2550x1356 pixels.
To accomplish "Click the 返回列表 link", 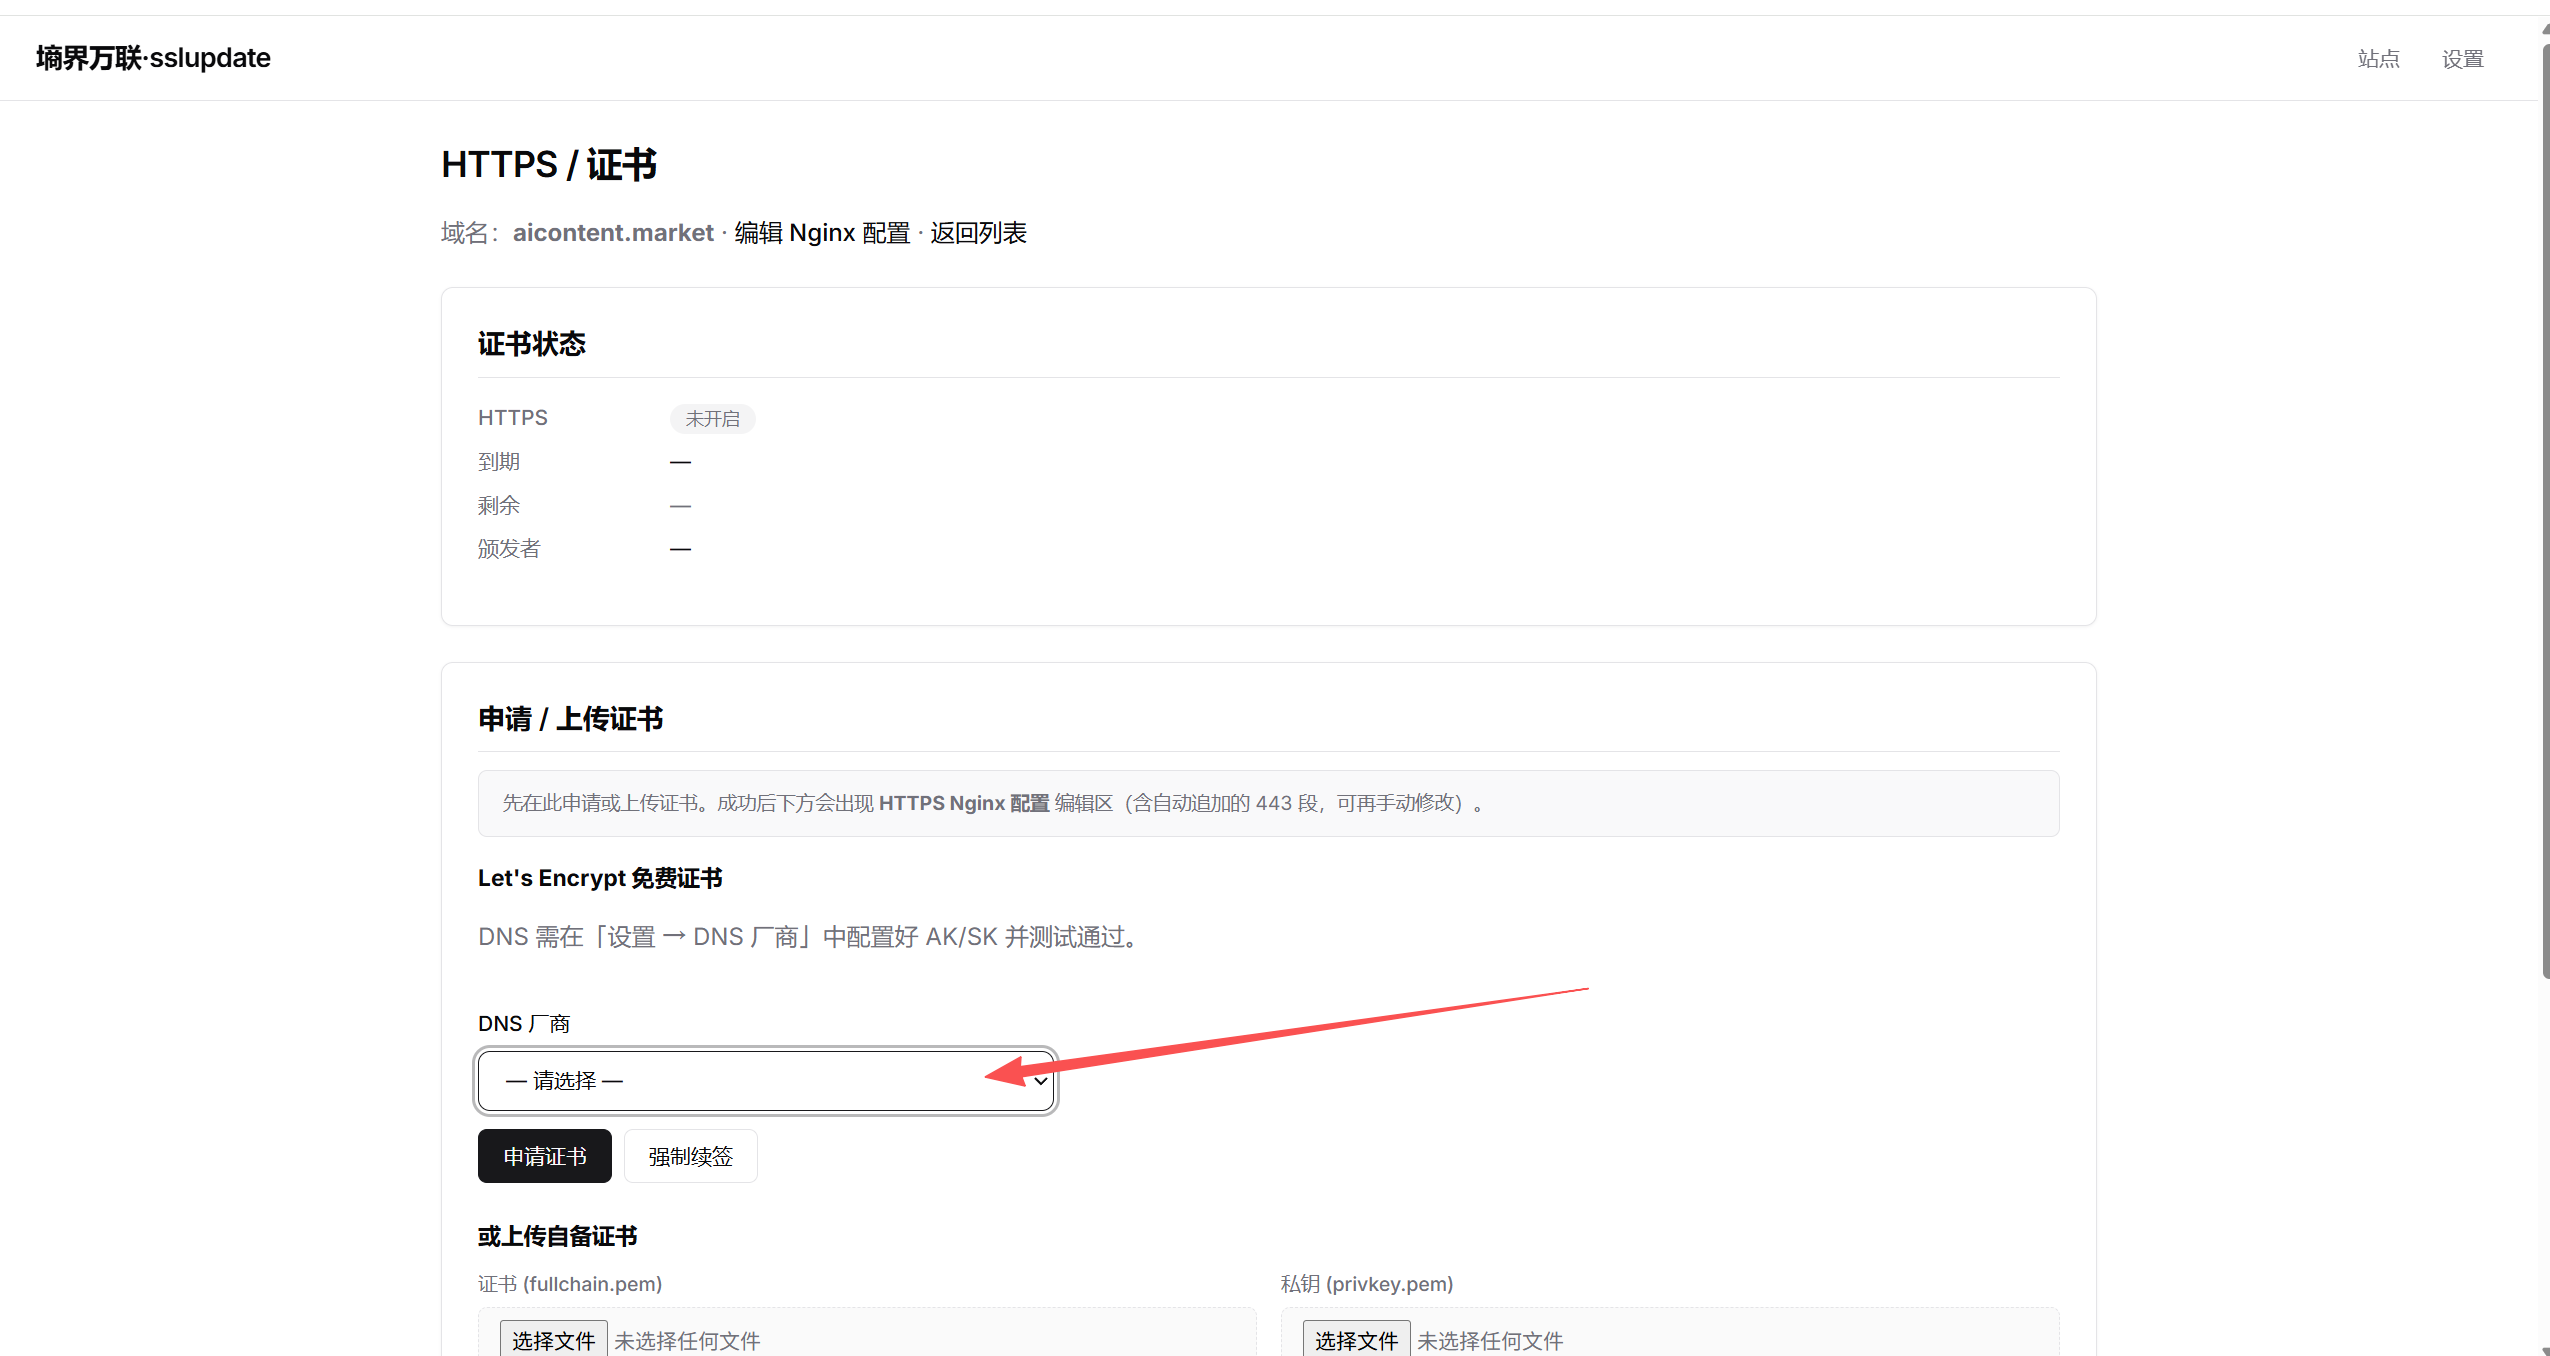I will pyautogui.click(x=978, y=233).
